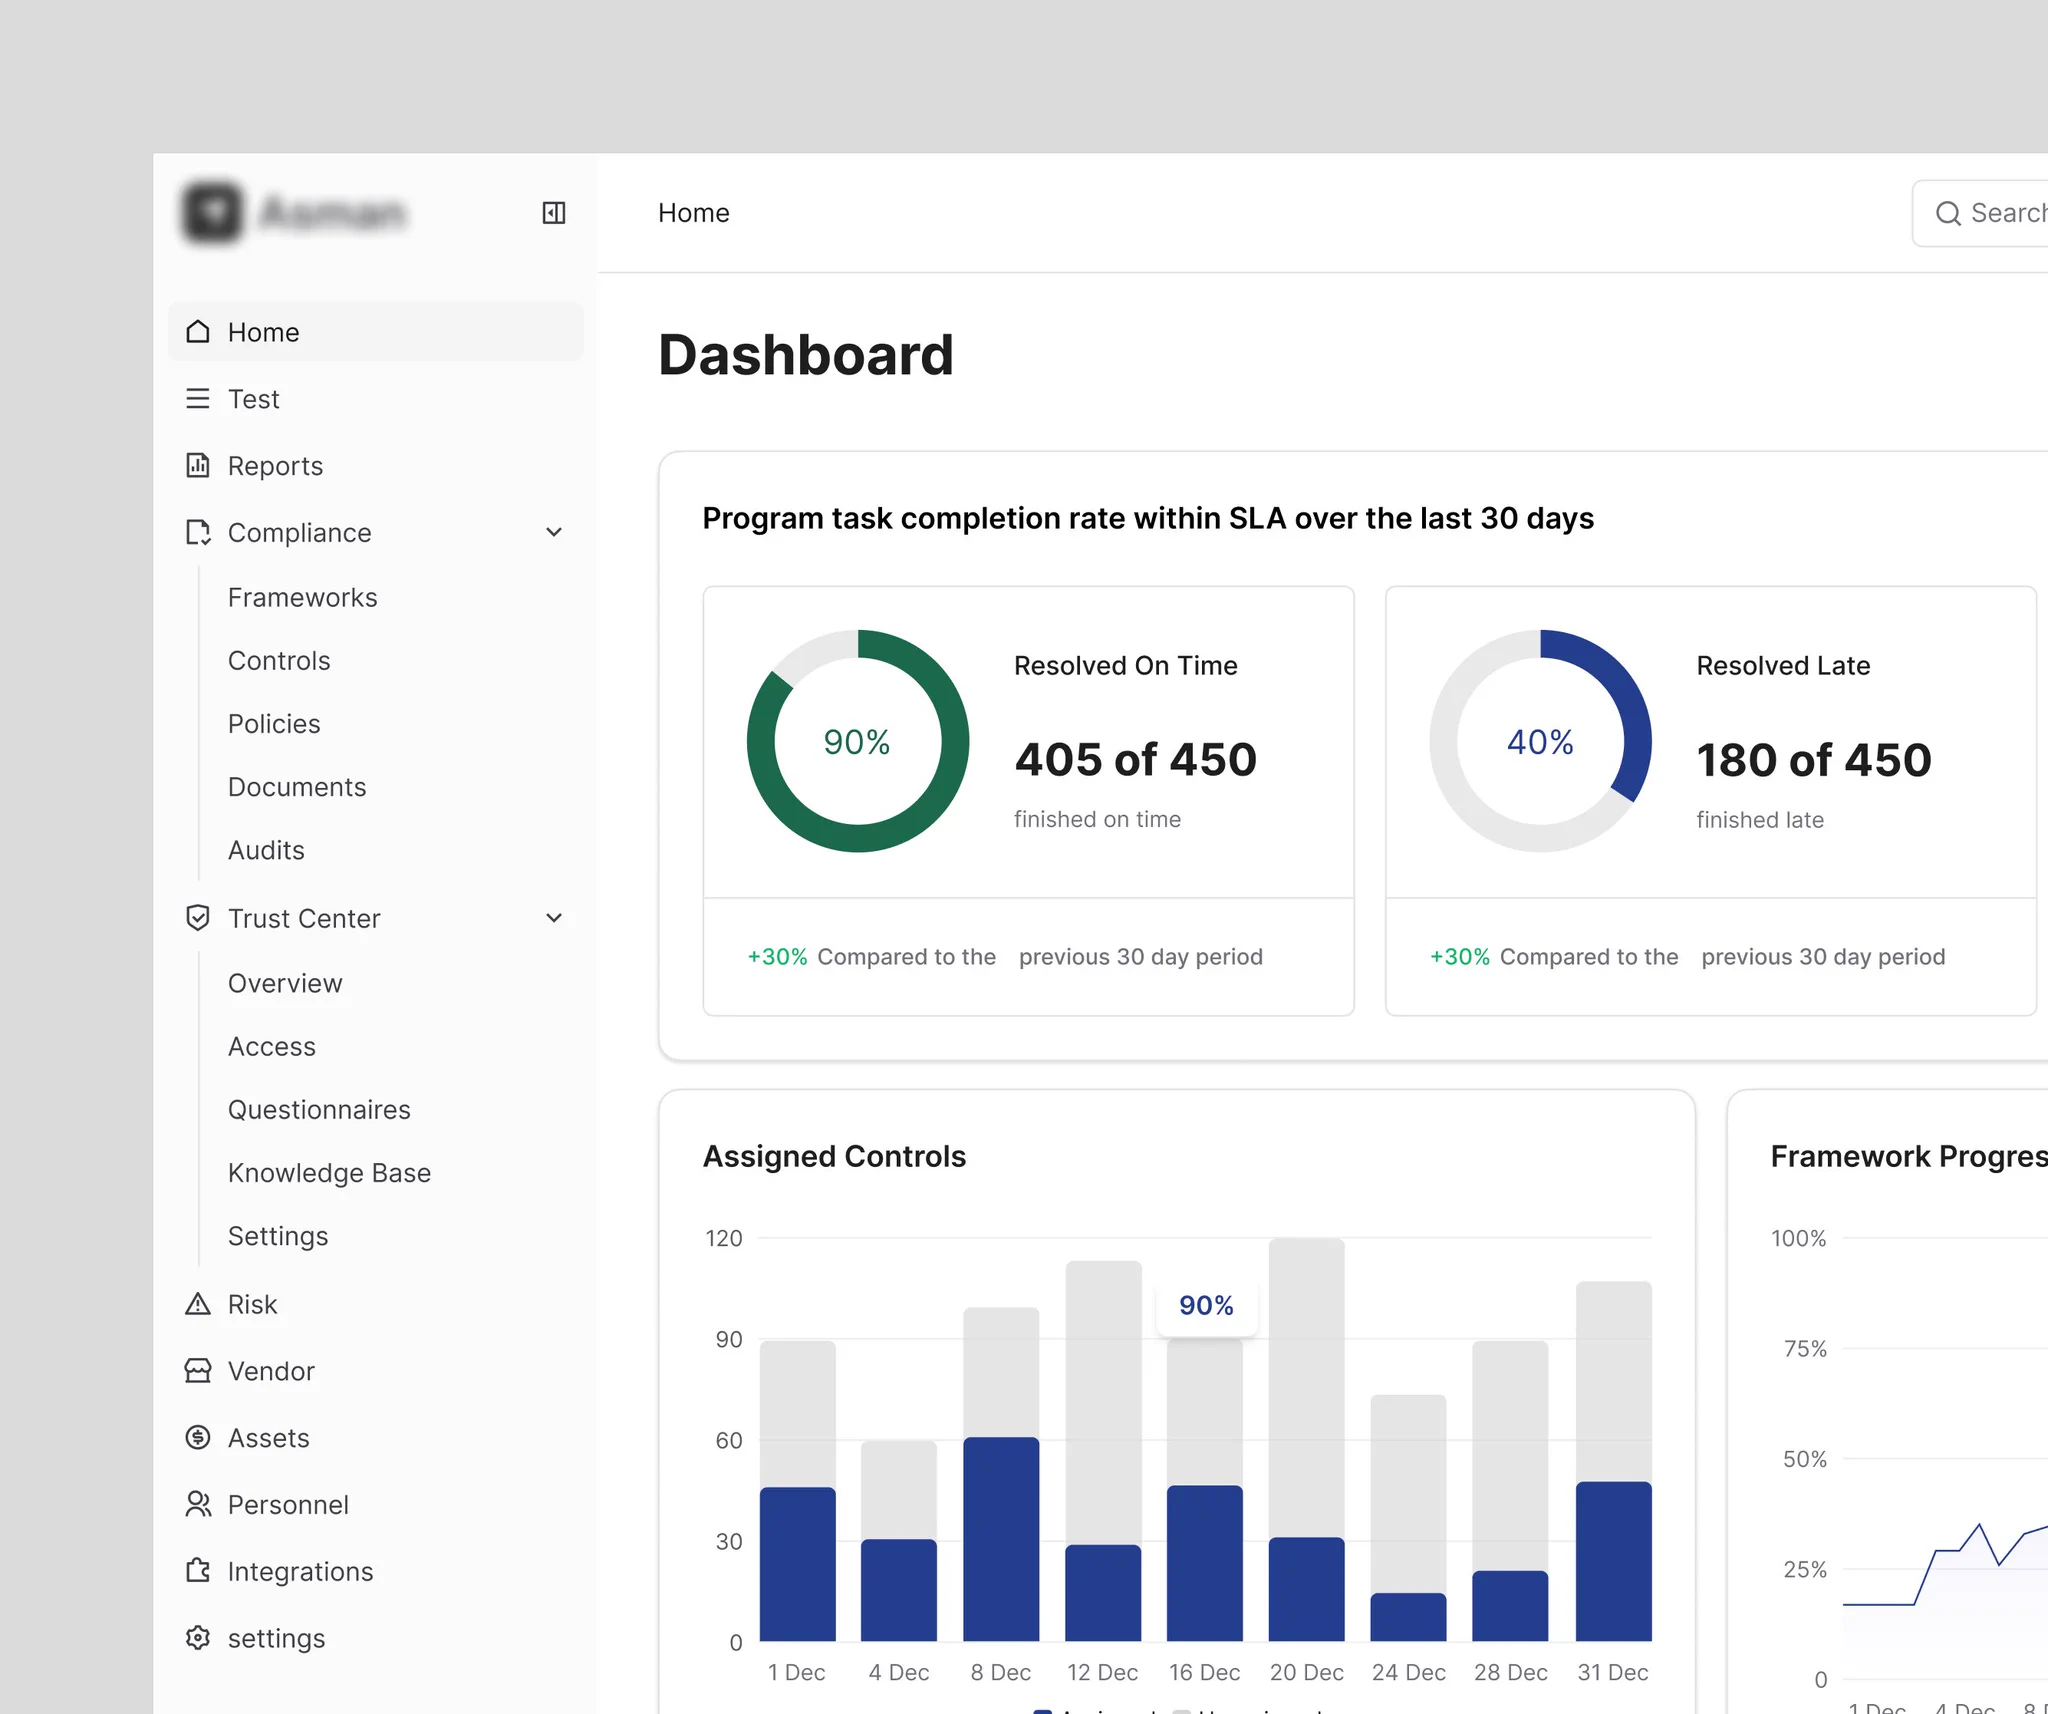
Task: Click the Risk warning triangle icon
Action: (x=198, y=1304)
